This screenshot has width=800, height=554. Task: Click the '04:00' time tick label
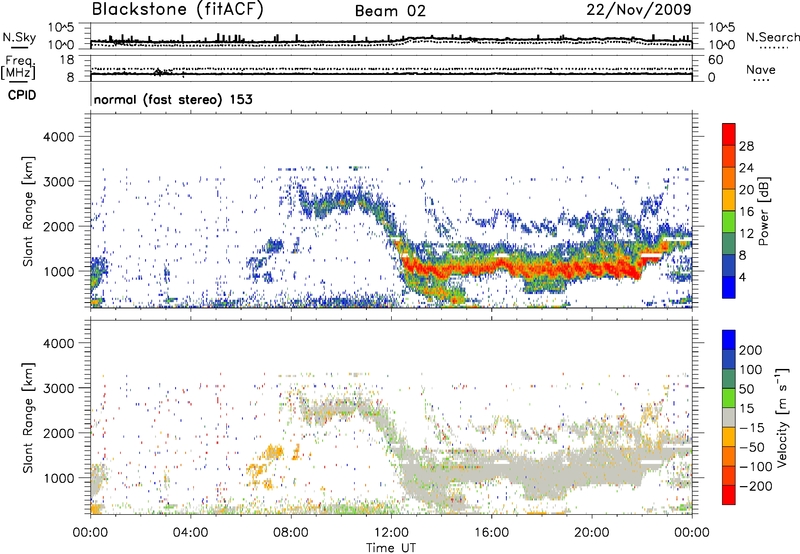190,533
